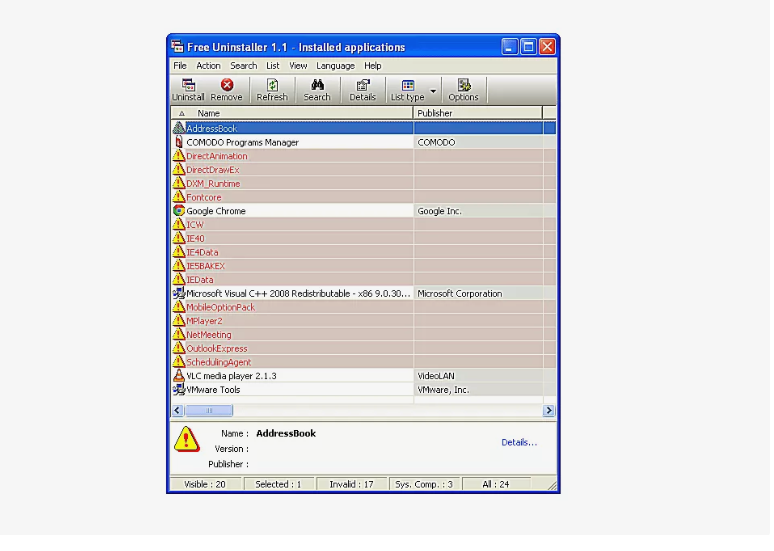Click the Google Inc. publisher cell
774x551 pixels.
478,211
